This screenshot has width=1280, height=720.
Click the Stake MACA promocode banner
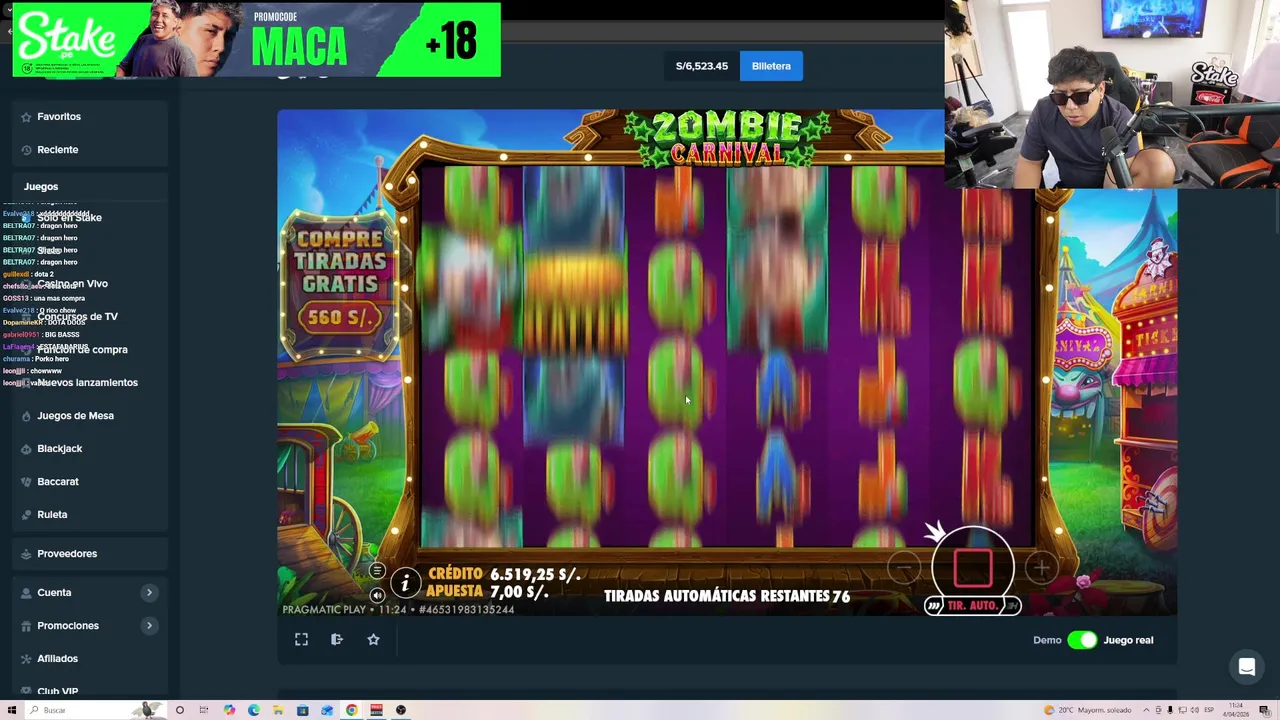click(257, 40)
